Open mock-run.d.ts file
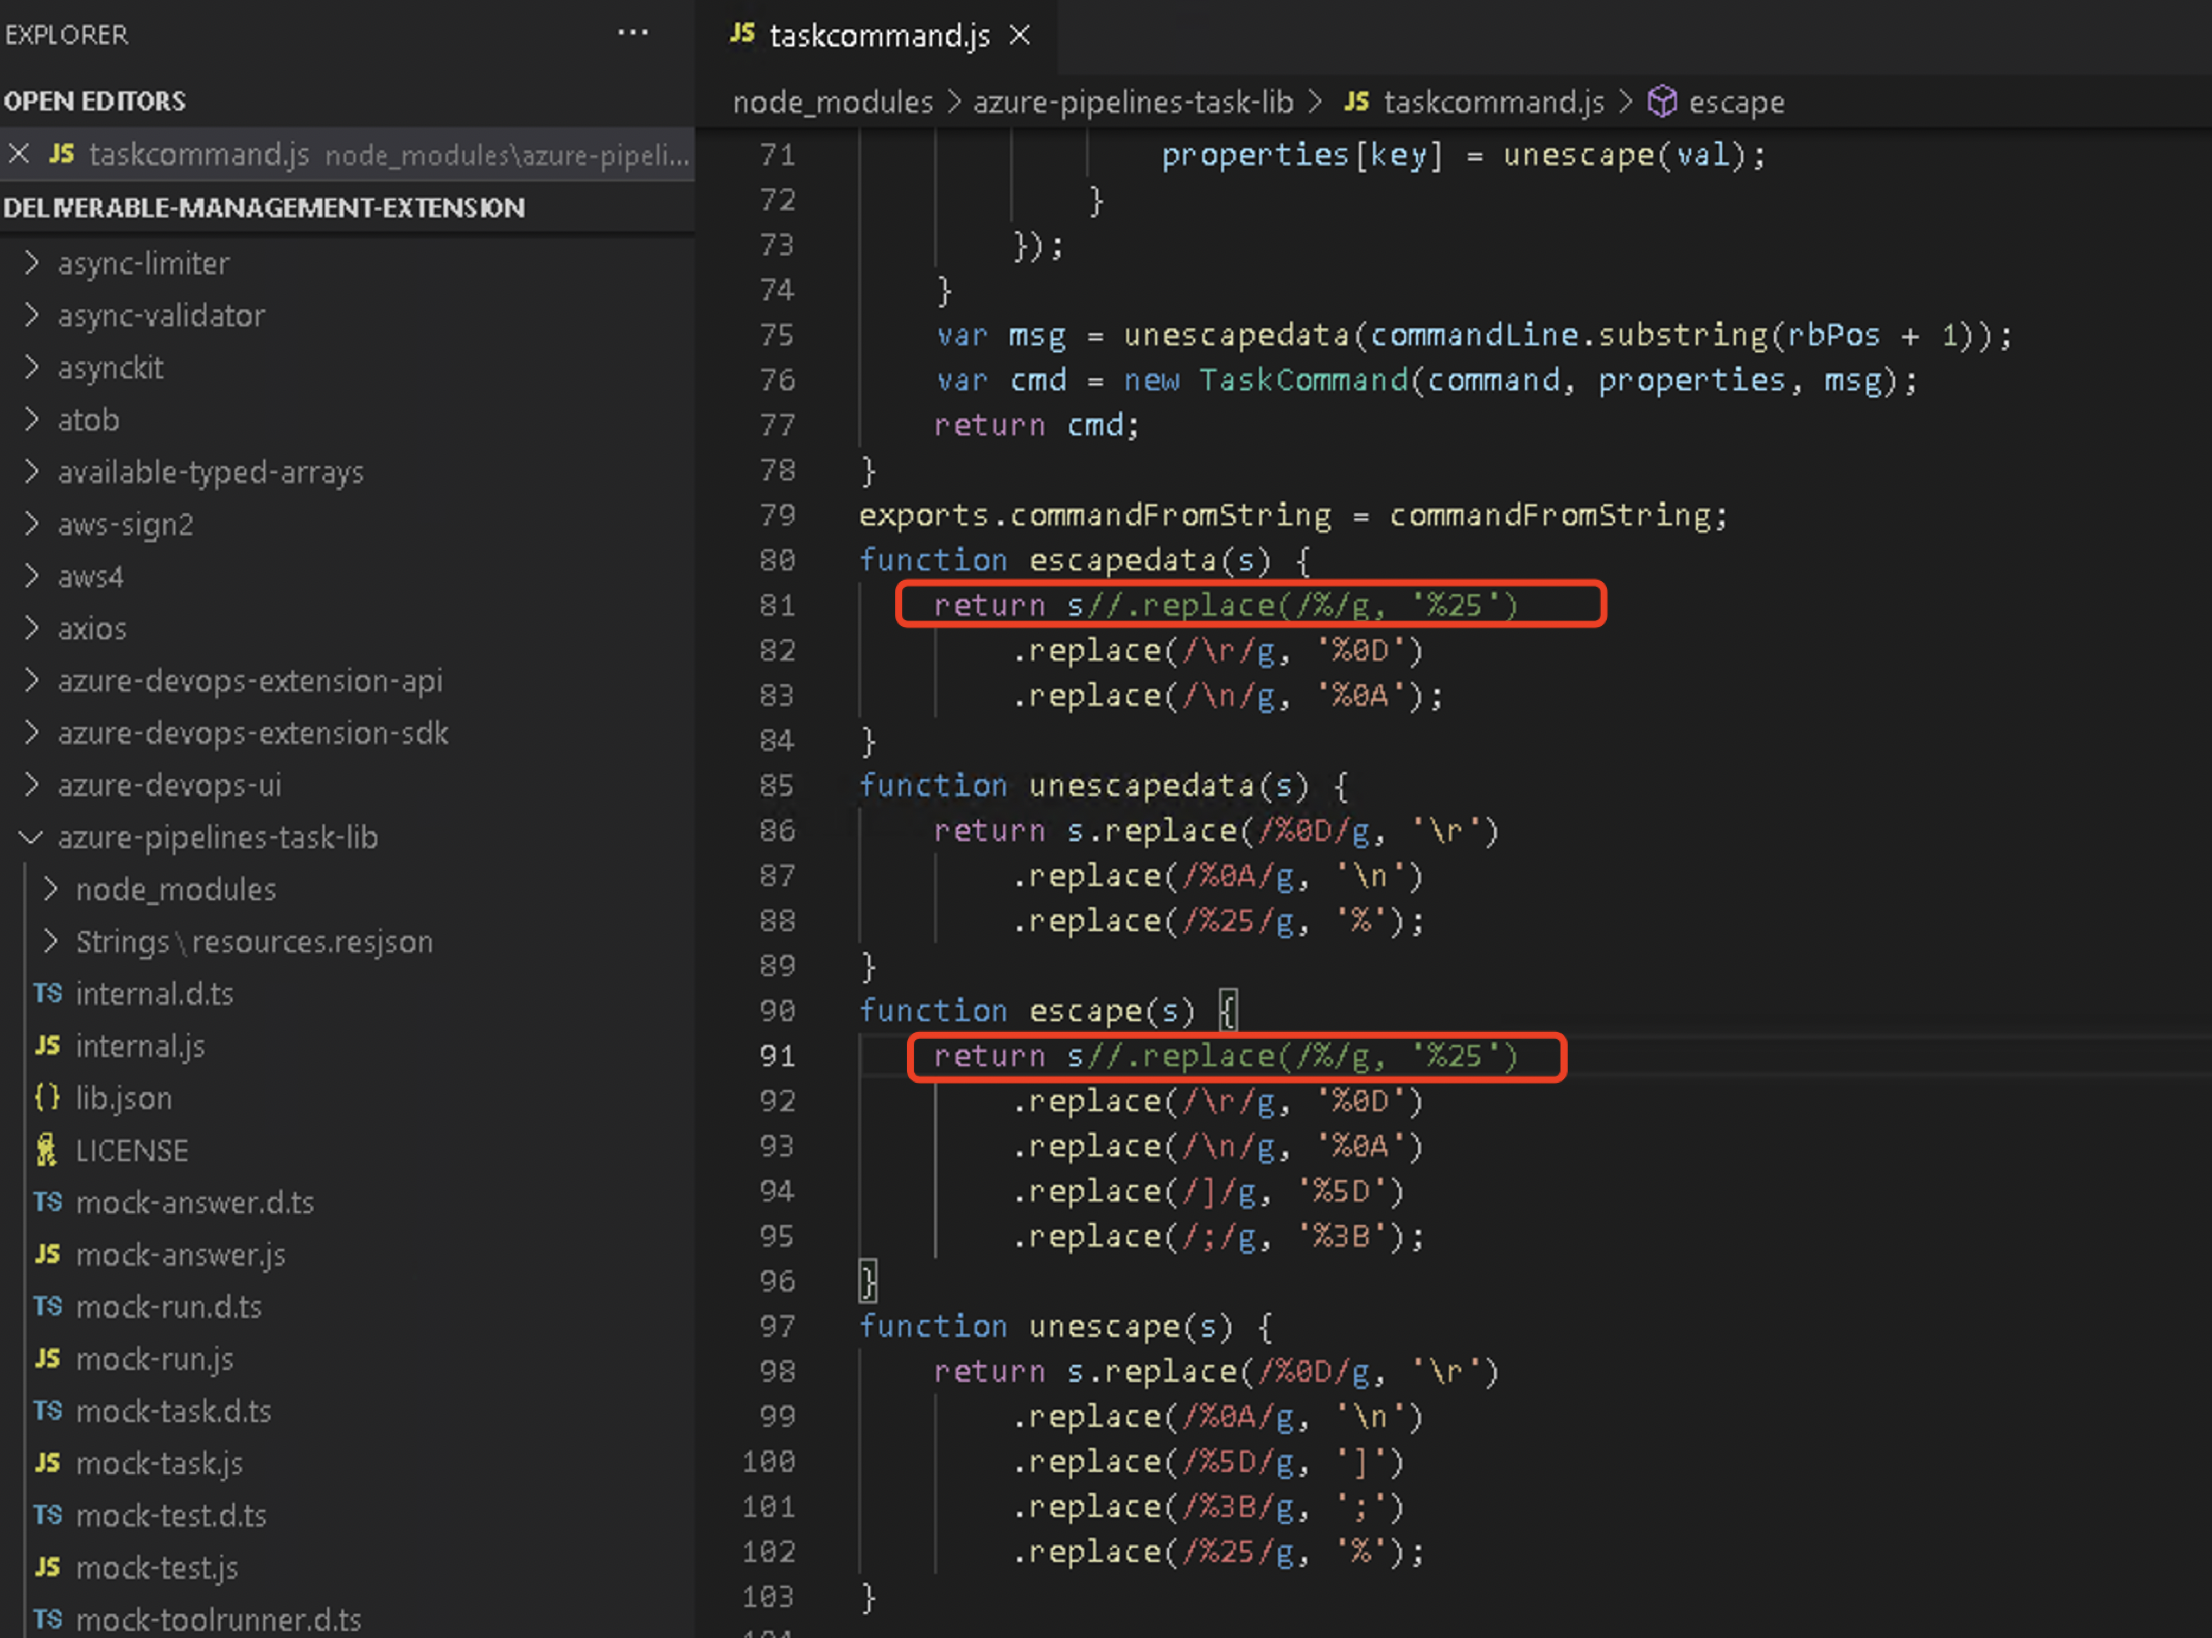The image size is (2212, 1638). tap(169, 1308)
